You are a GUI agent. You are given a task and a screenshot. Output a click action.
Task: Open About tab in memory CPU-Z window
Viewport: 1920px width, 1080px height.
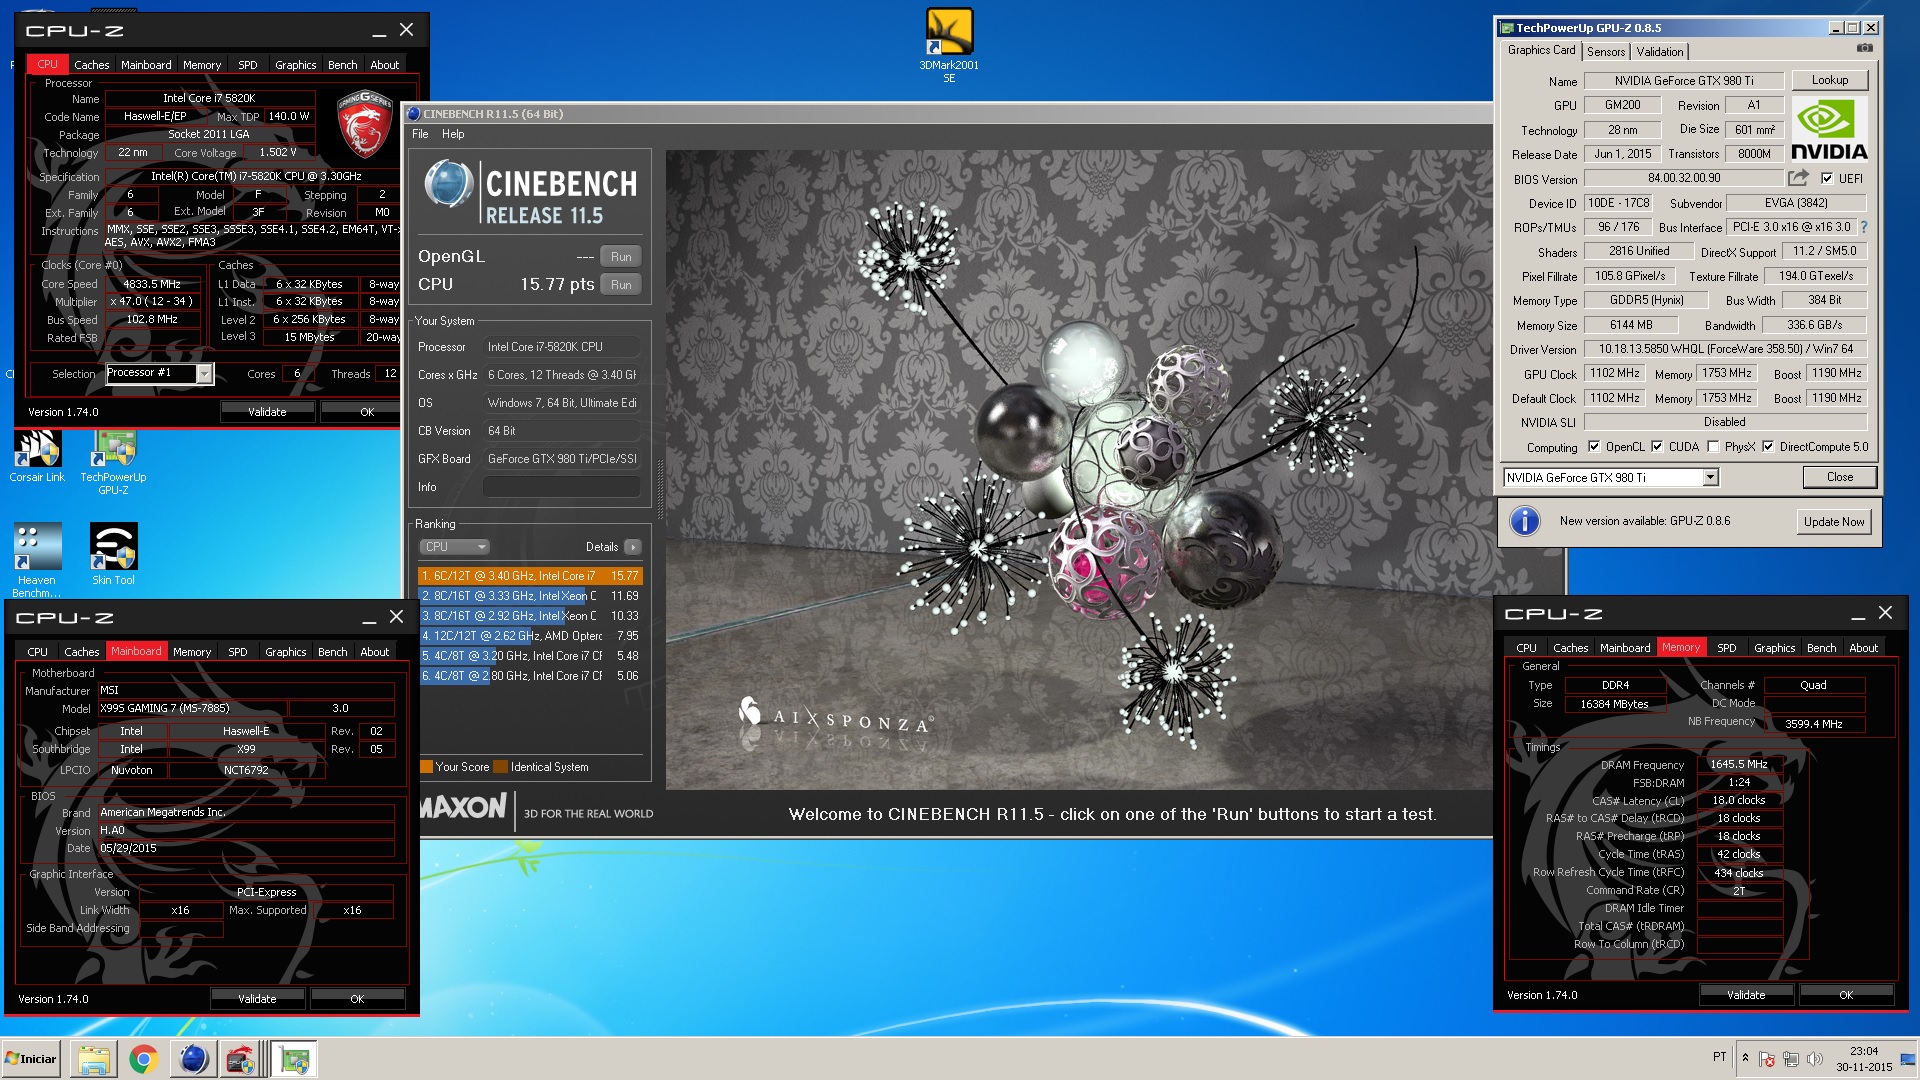pos(1863,648)
